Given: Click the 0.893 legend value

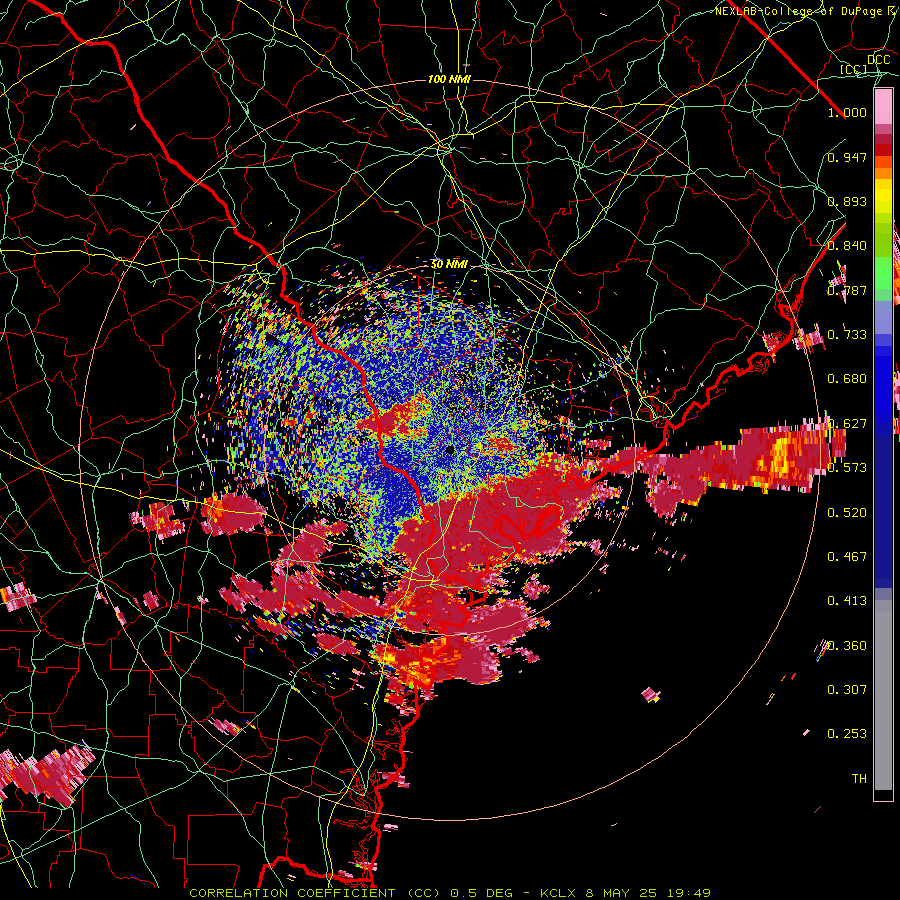Looking at the screenshot, I should pyautogui.click(x=847, y=201).
